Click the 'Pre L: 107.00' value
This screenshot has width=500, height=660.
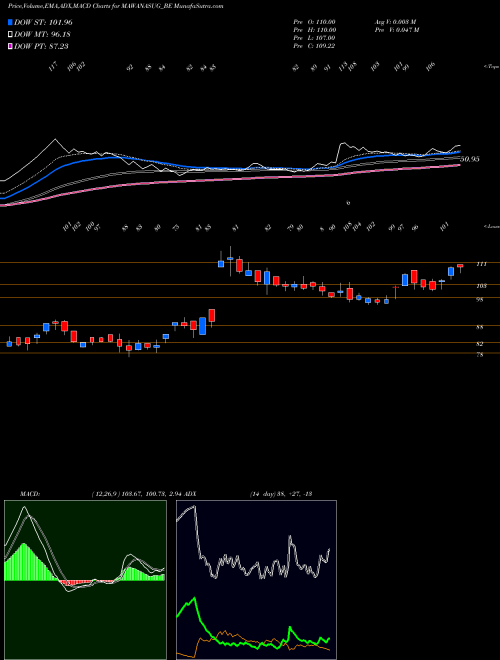(x=314, y=38)
